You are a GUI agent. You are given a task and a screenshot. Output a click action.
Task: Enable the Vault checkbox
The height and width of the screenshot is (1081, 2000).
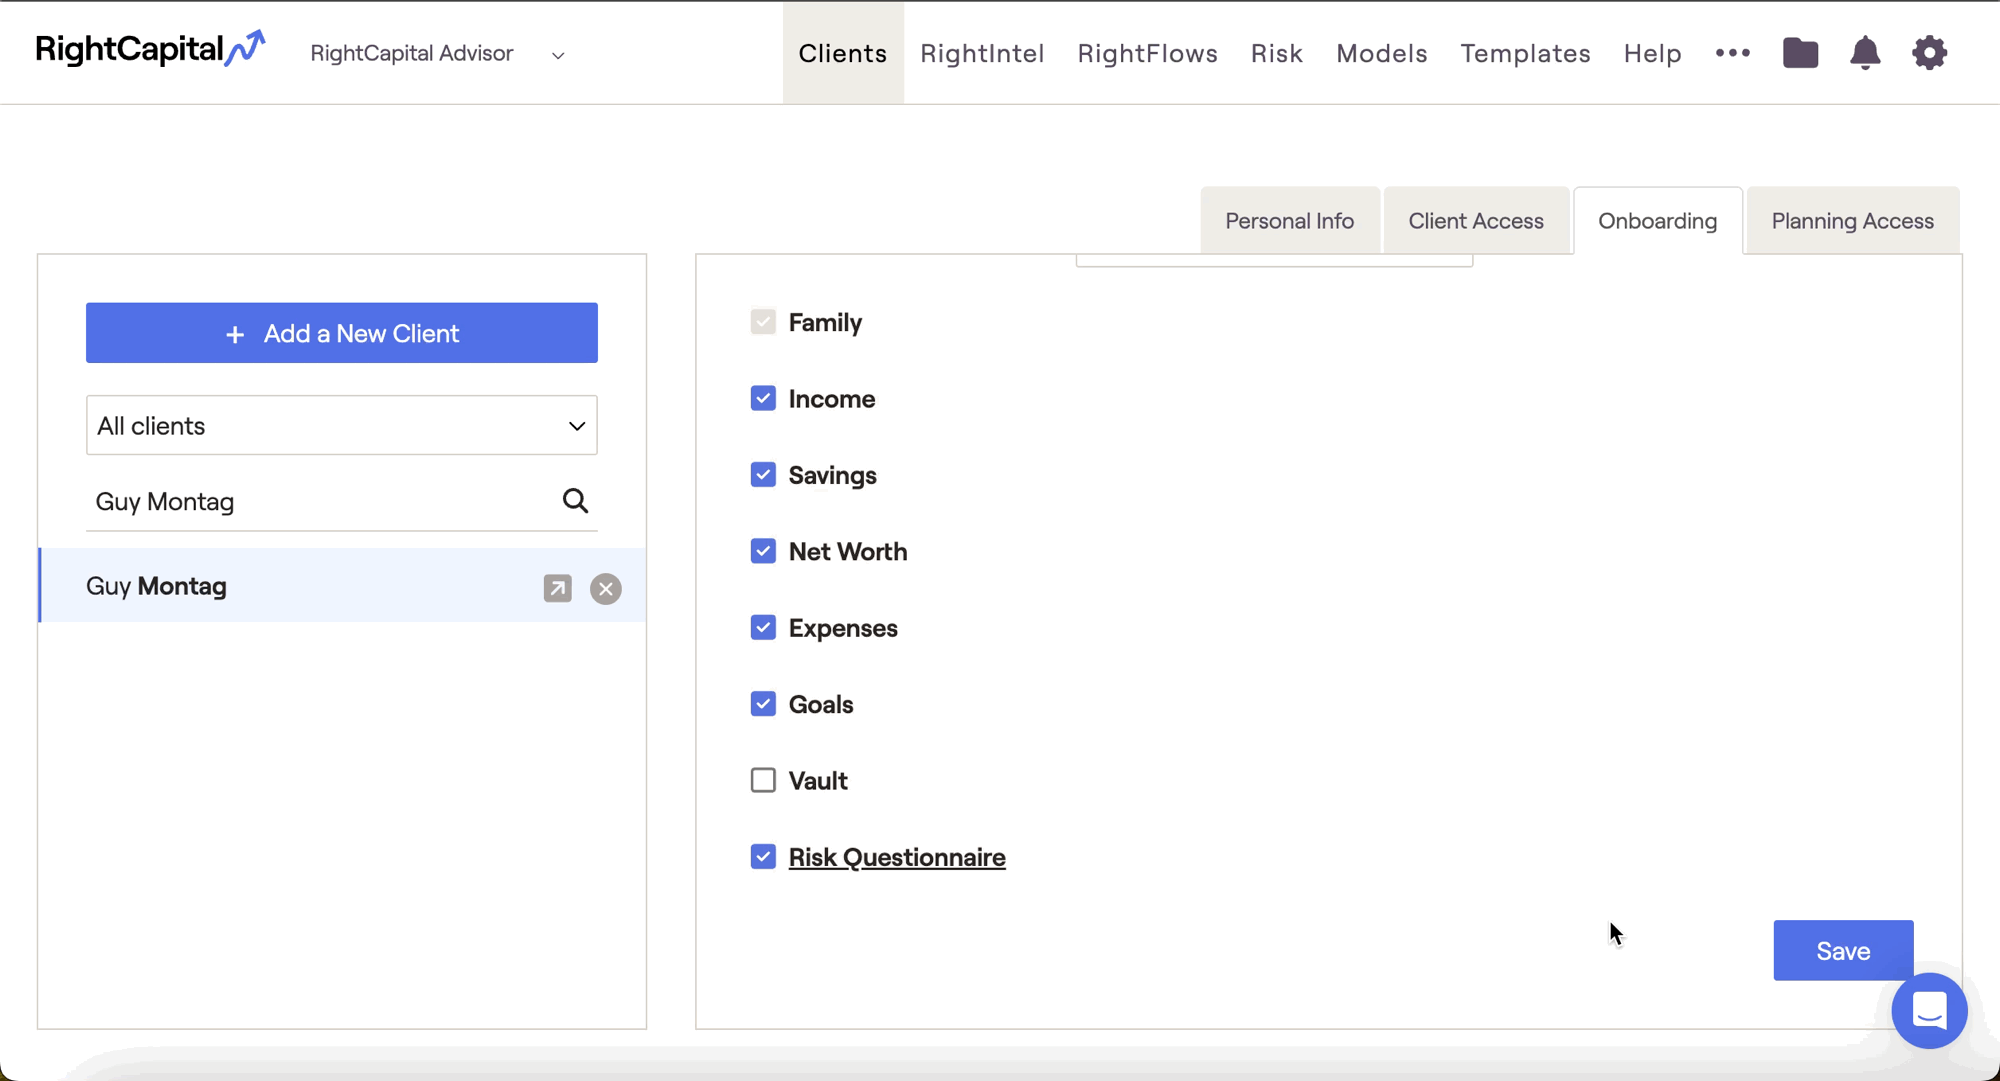[x=763, y=780]
